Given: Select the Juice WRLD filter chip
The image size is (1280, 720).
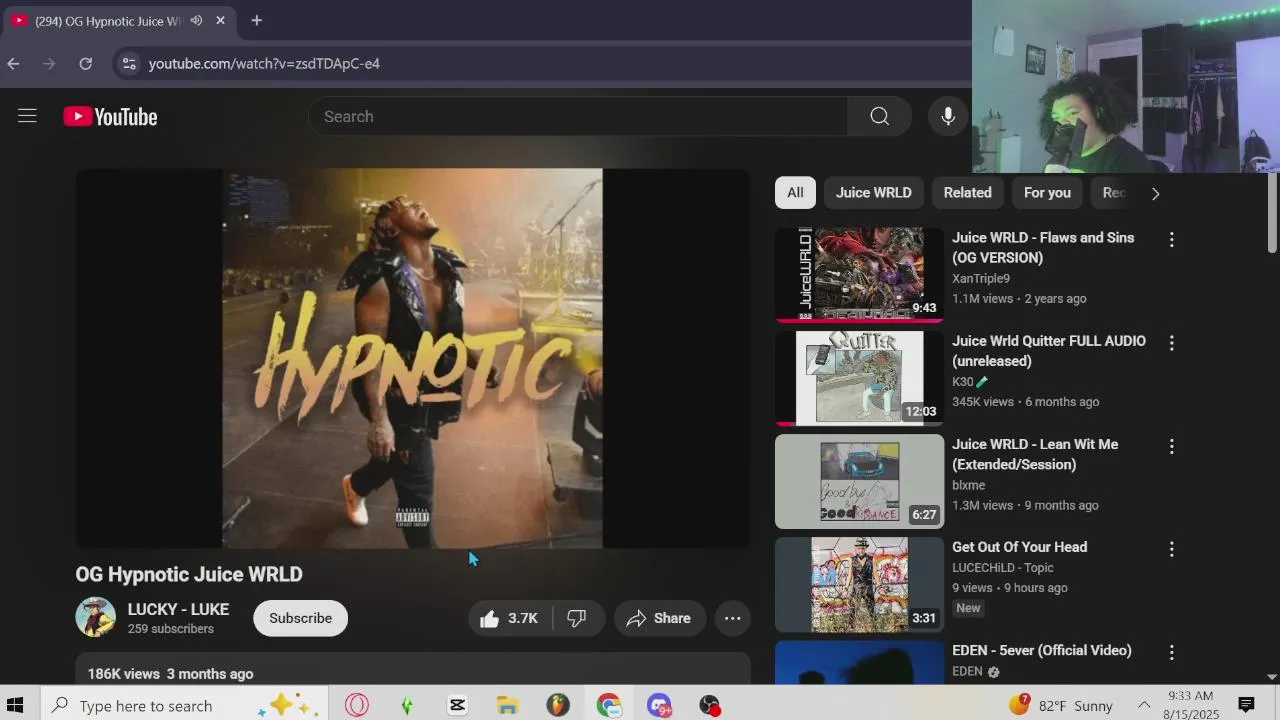Looking at the screenshot, I should [874, 192].
